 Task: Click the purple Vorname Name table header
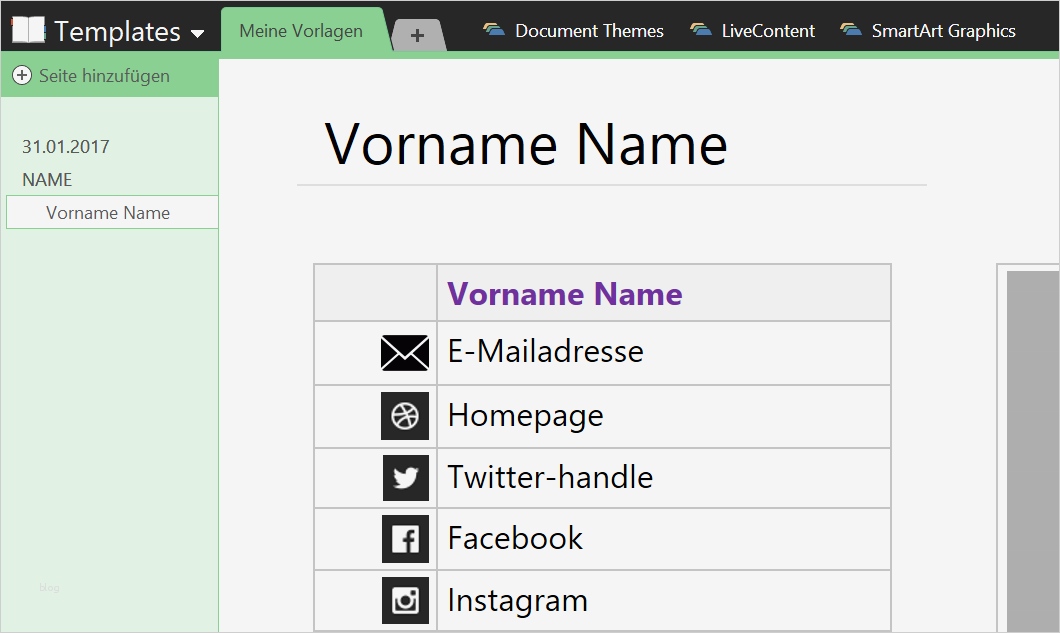(564, 294)
